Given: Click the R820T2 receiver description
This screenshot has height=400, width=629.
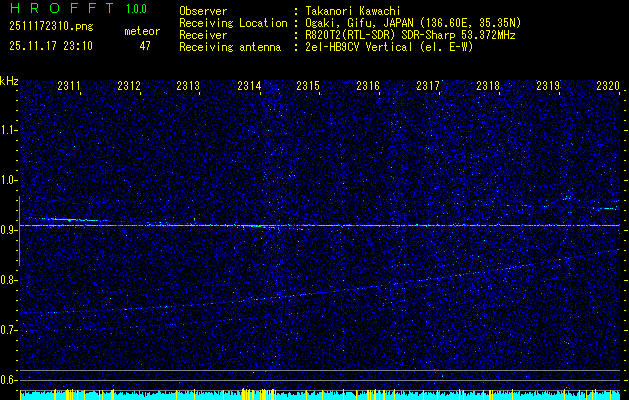Looking at the screenshot, I should pyautogui.click(x=411, y=34).
